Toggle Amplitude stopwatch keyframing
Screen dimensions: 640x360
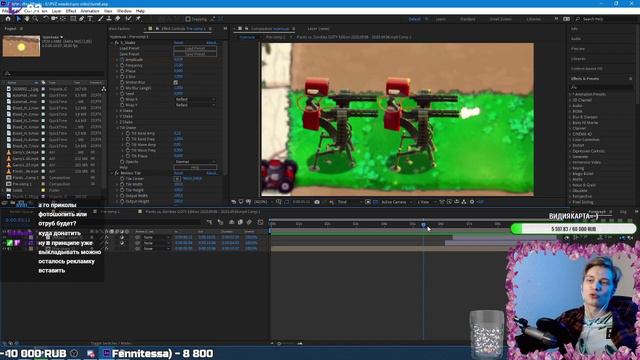point(122,60)
